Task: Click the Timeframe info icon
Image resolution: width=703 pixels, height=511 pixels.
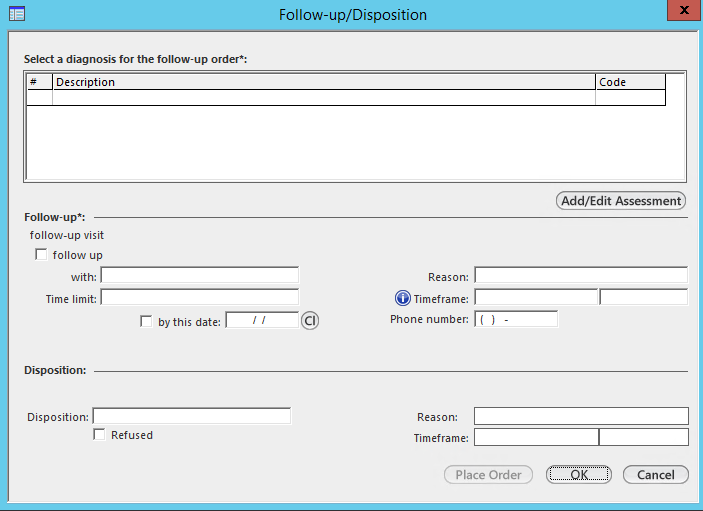Action: [x=403, y=298]
